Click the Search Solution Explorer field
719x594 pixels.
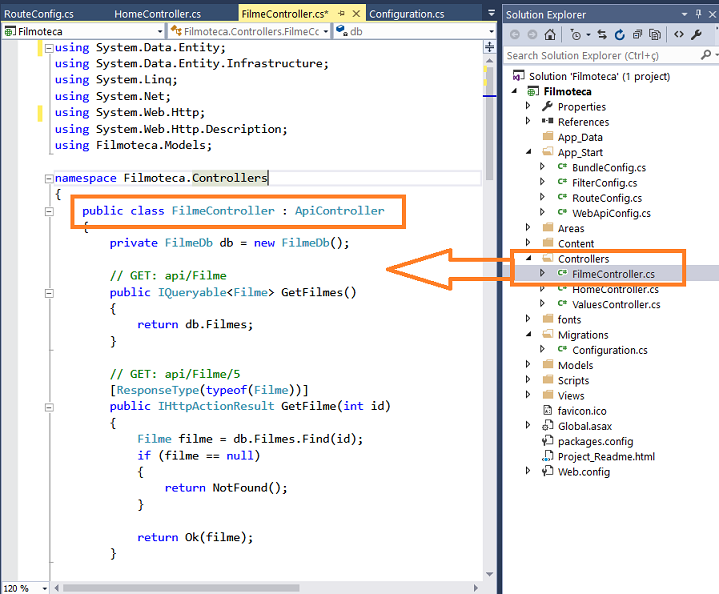tap(603, 56)
